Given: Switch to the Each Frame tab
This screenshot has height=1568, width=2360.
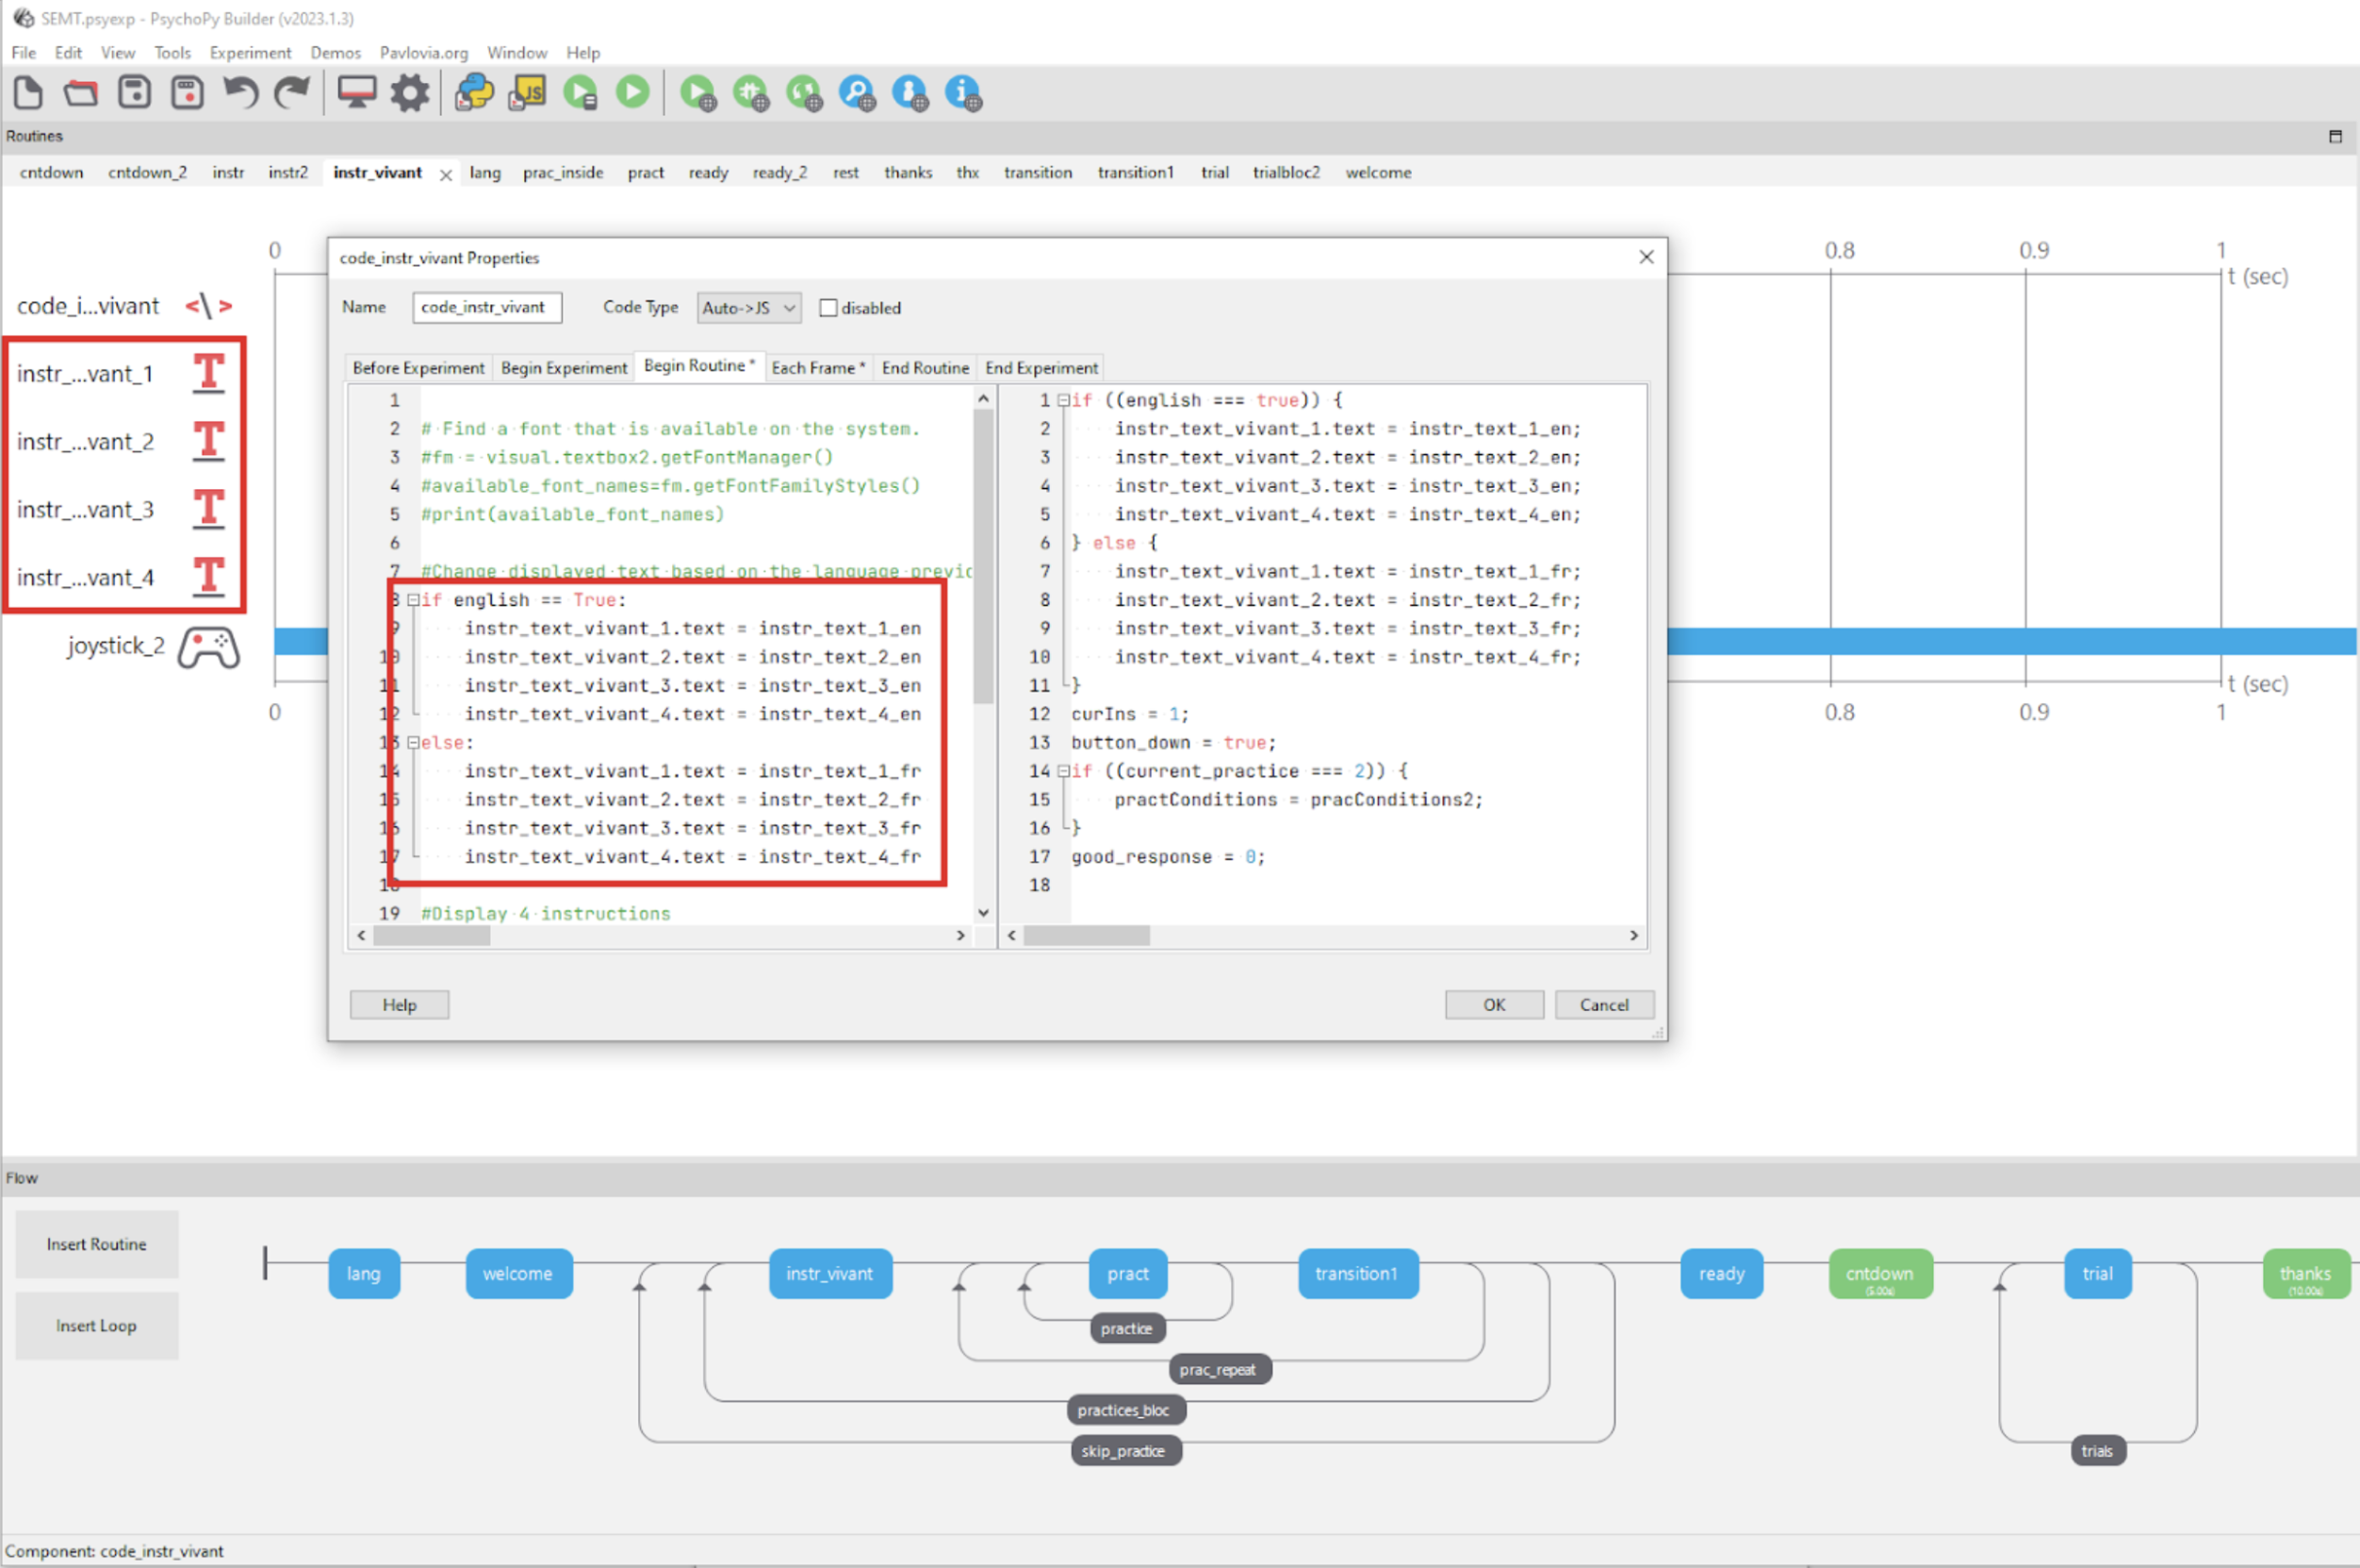Looking at the screenshot, I should pos(817,367).
